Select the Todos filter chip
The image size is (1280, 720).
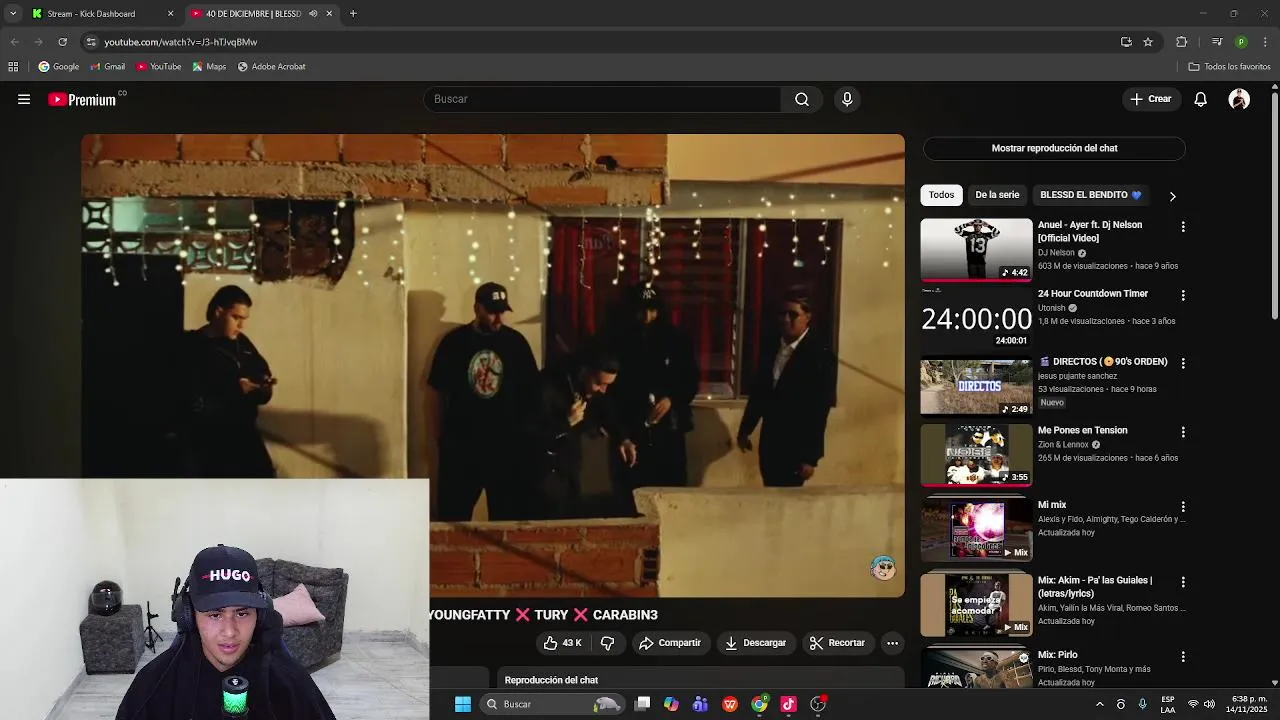[x=941, y=195]
